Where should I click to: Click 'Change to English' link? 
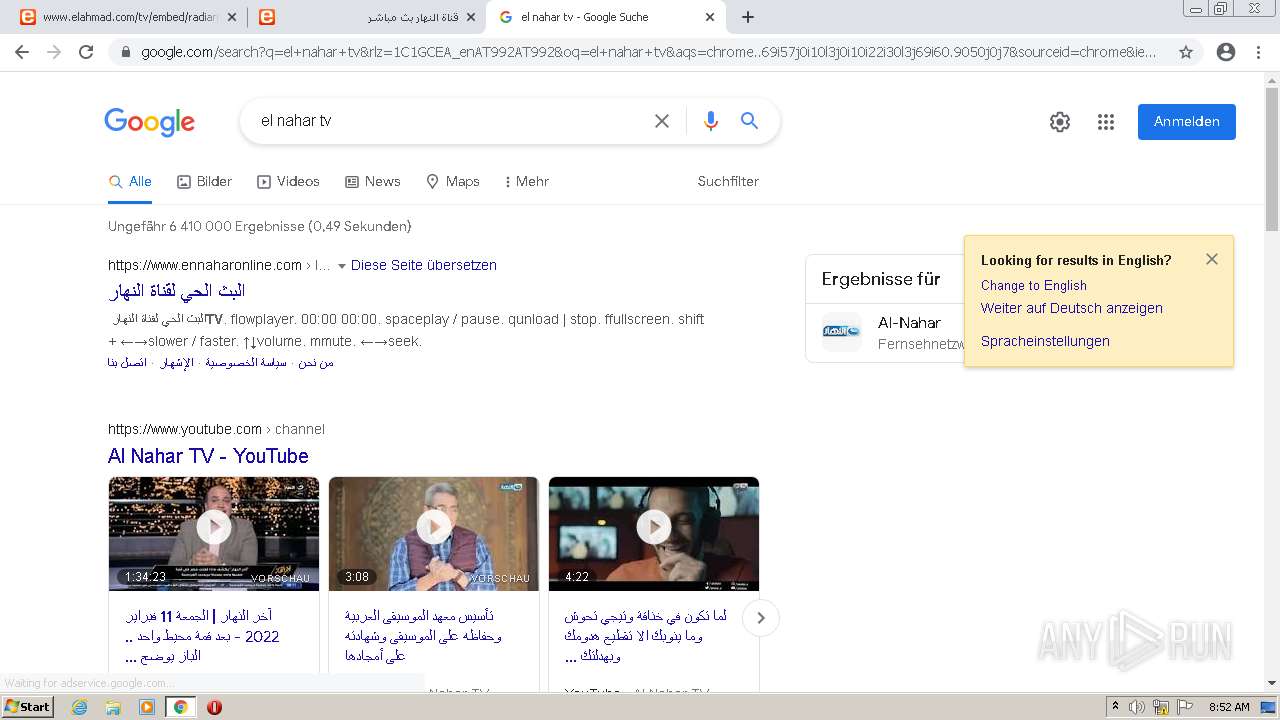1034,285
